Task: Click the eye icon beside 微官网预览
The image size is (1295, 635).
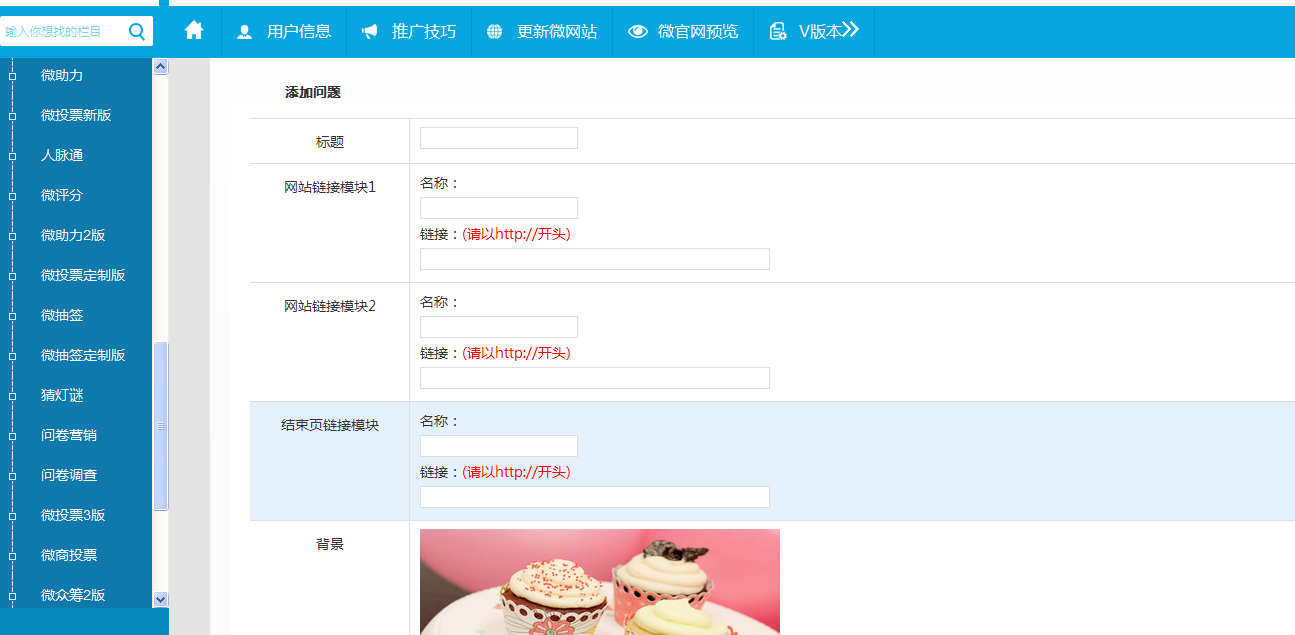Action: (x=637, y=32)
